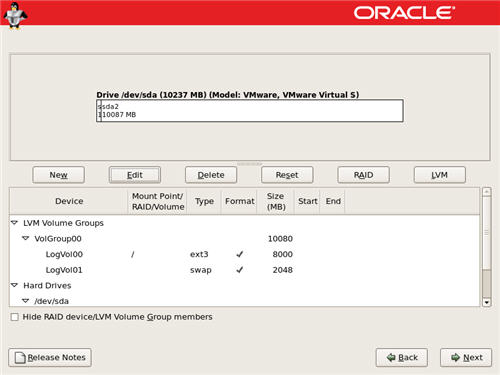Image resolution: width=500 pixels, height=375 pixels.
Task: Click the 10080 size value
Action: 280,239
